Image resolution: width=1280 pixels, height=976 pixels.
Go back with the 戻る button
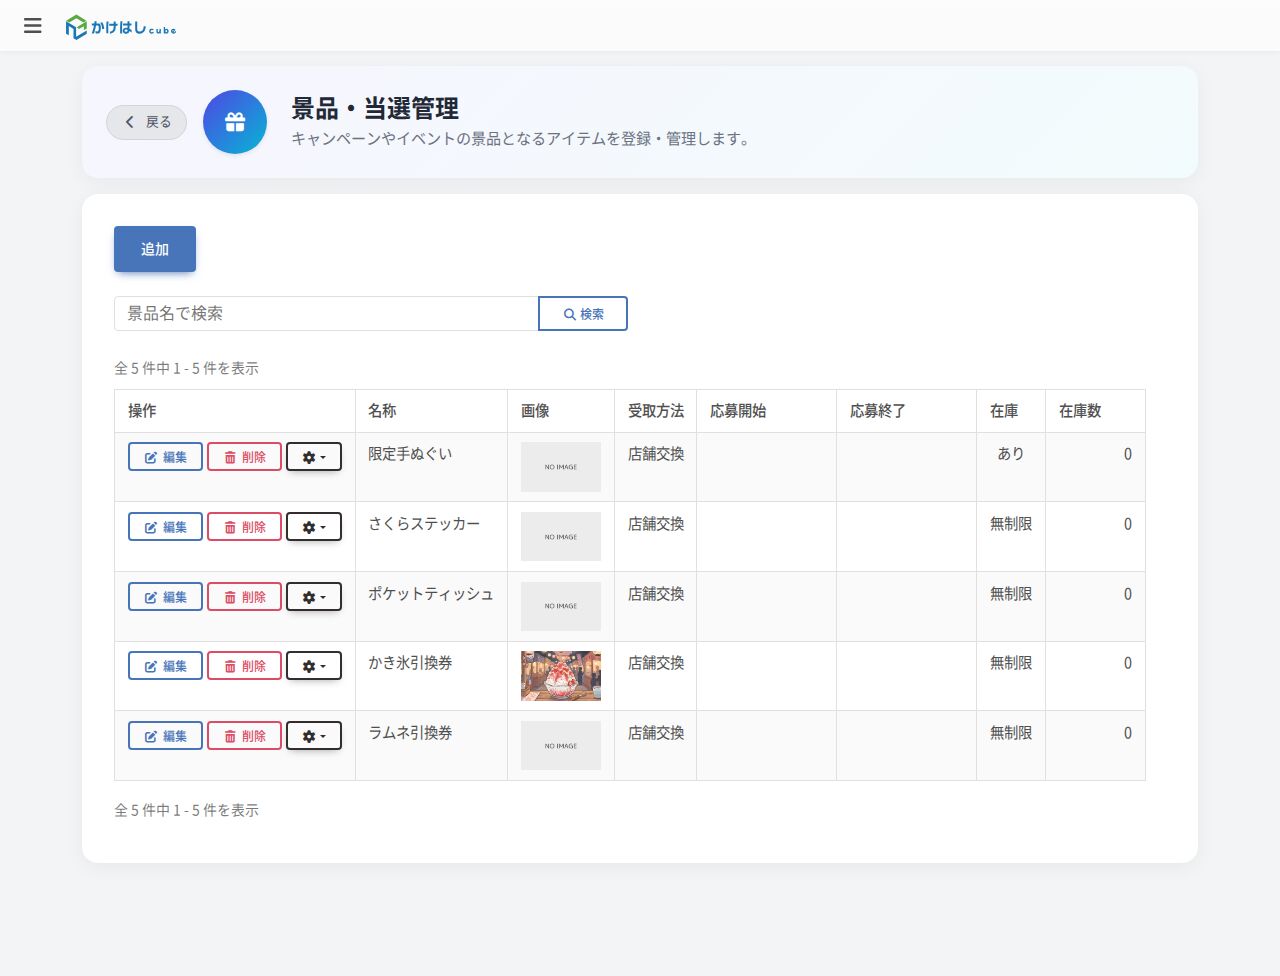click(146, 122)
